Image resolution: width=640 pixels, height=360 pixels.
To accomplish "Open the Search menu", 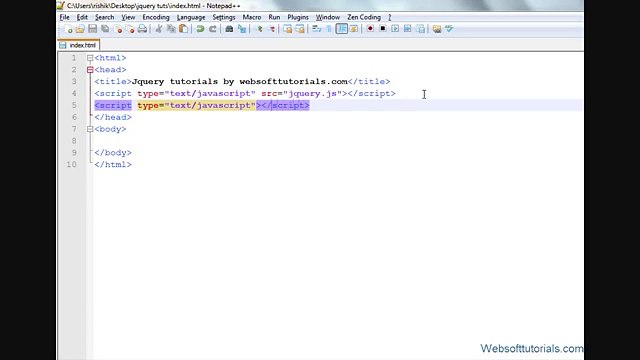I will (x=104, y=17).
